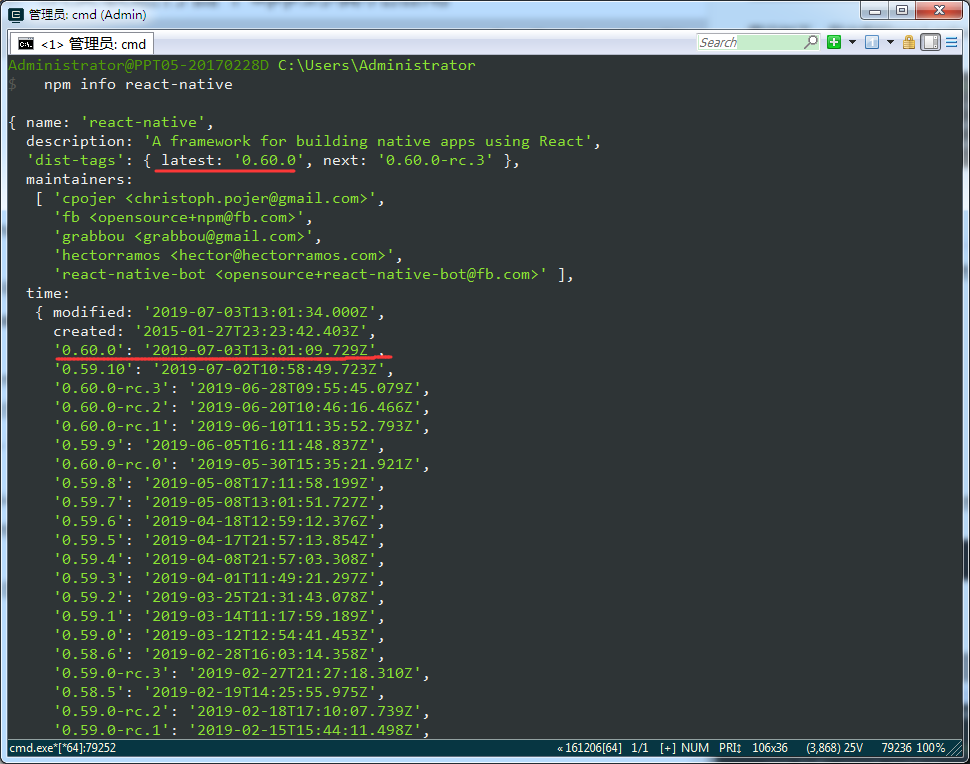Click the '[+]' indicator in status bar
The image size is (970, 764).
(667, 748)
